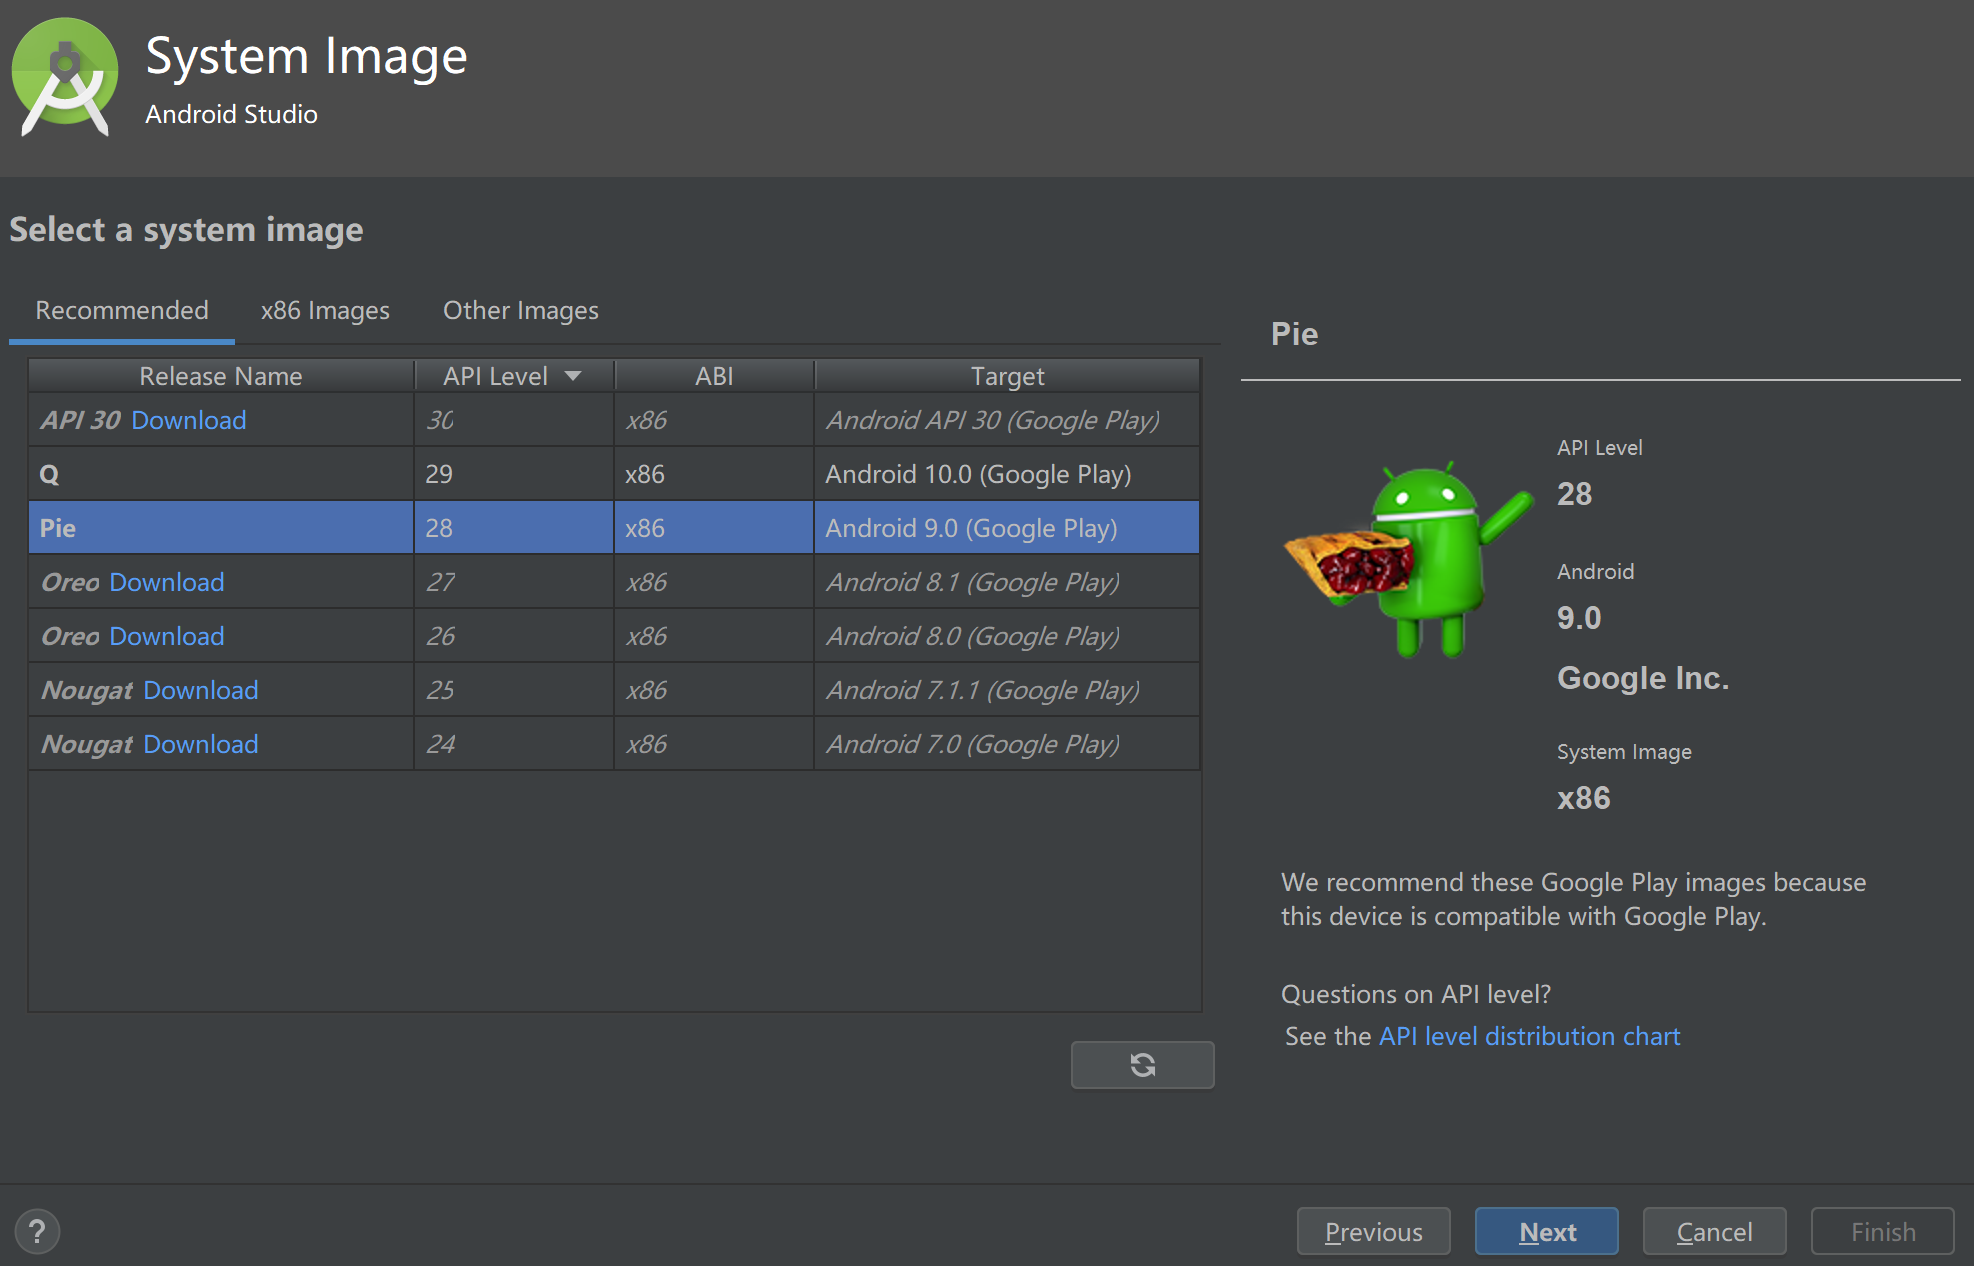
Task: Download Oreo API 26 image
Action: (x=166, y=636)
